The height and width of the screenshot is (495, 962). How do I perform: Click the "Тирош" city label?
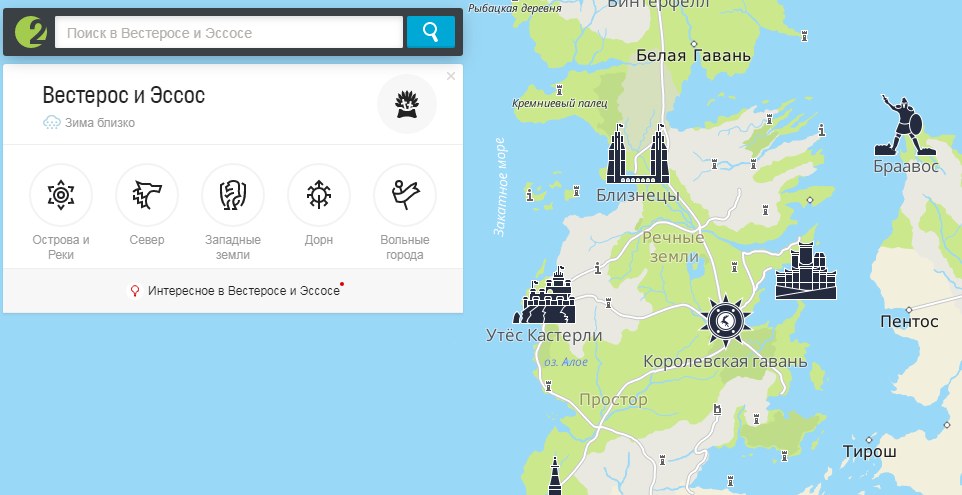(869, 452)
